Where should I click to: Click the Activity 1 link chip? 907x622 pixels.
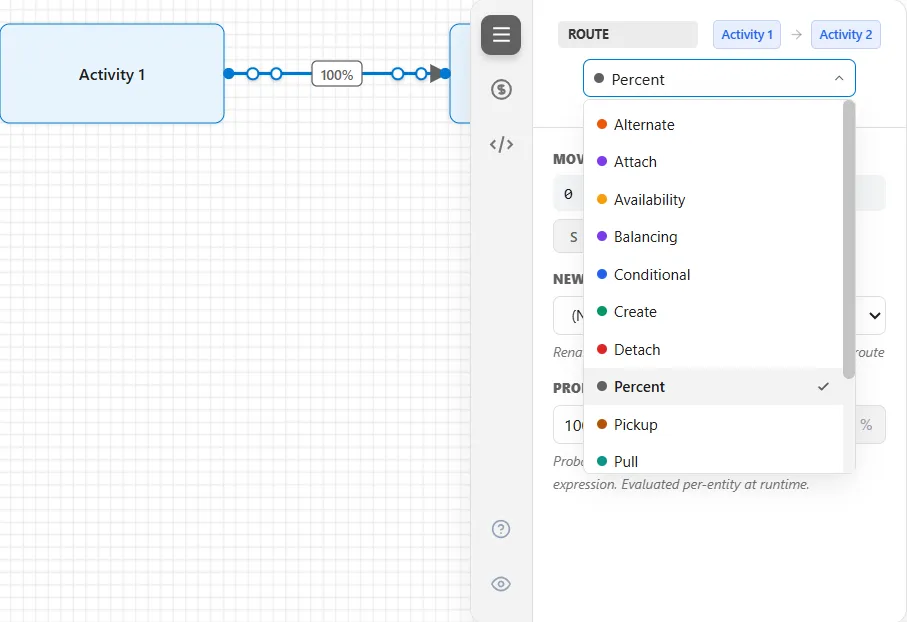tap(747, 35)
